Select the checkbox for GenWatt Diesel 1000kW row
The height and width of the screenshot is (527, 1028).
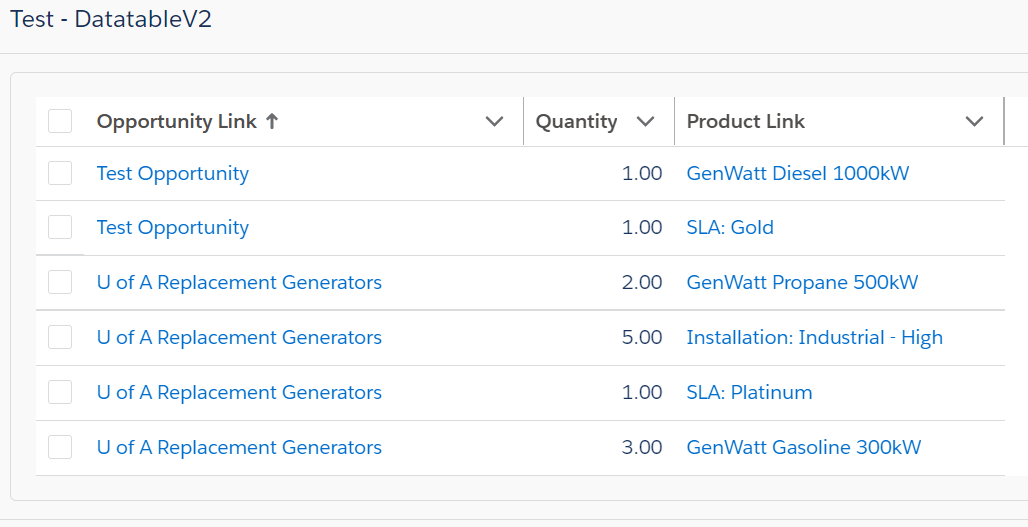60,173
